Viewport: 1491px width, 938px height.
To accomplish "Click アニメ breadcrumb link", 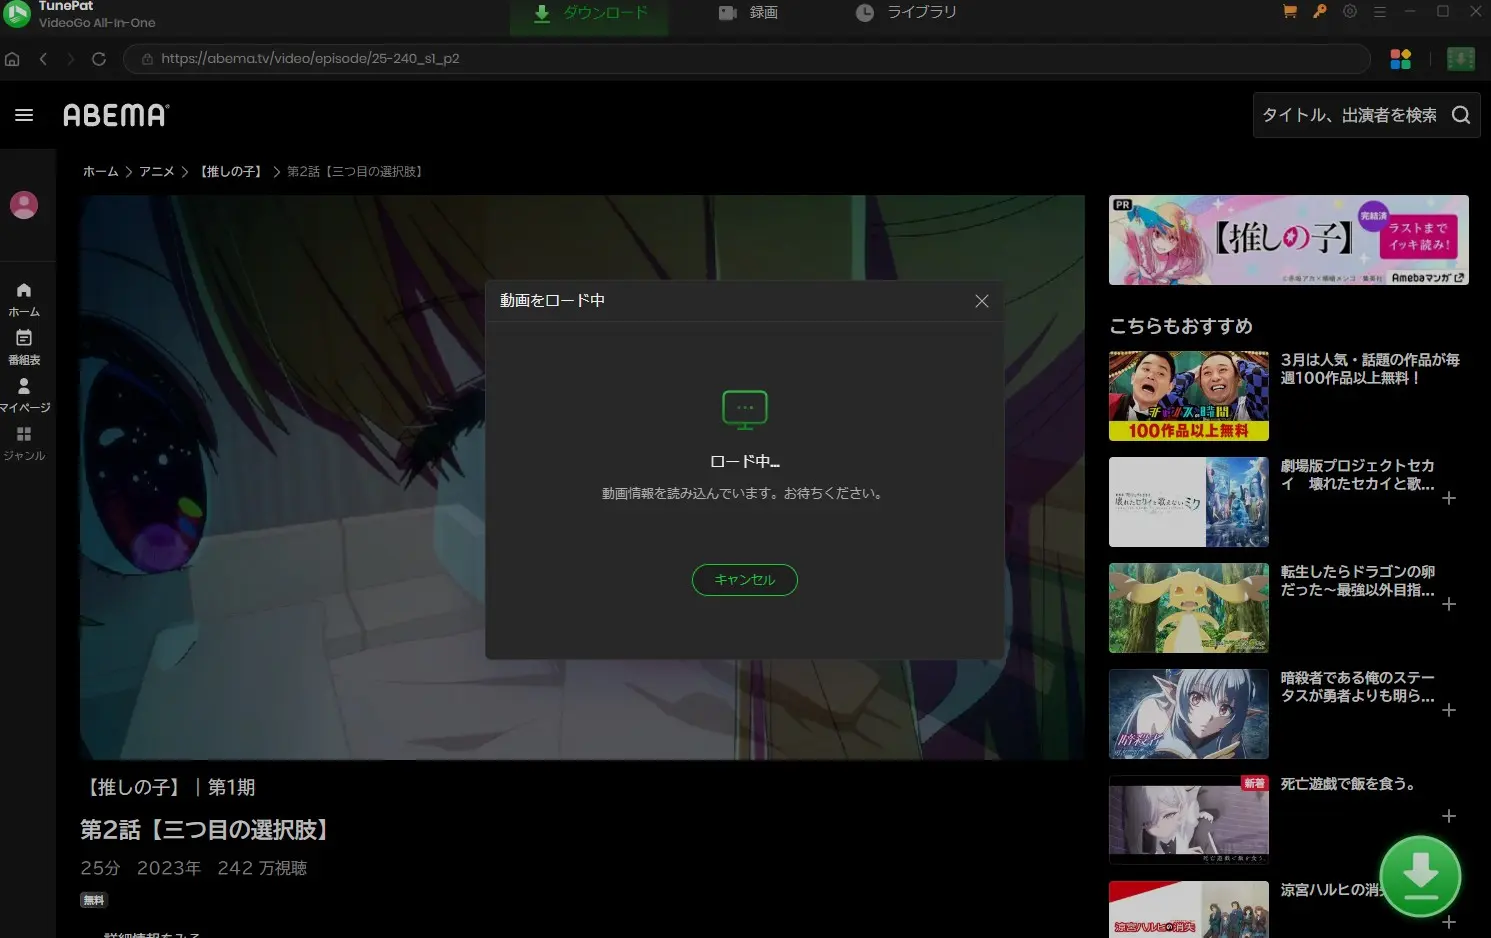I will point(157,172).
